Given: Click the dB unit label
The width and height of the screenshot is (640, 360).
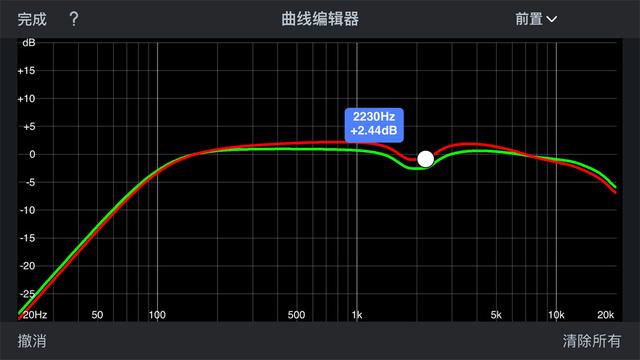Looking at the screenshot, I should (29, 42).
